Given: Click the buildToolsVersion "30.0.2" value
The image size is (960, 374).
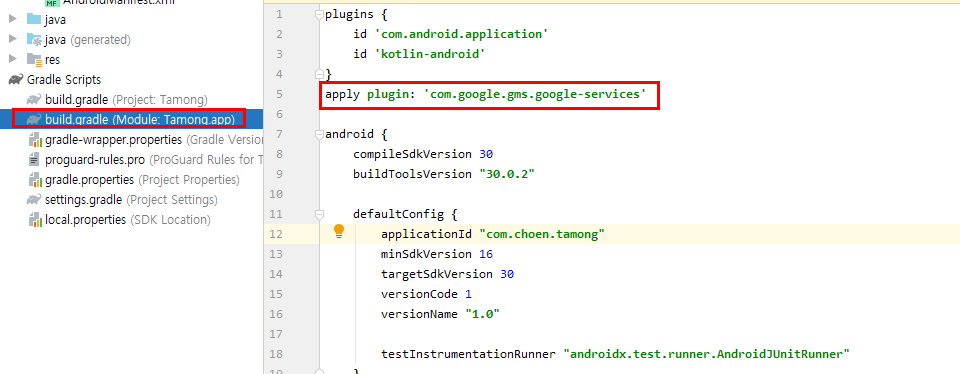Looking at the screenshot, I should click(507, 174).
